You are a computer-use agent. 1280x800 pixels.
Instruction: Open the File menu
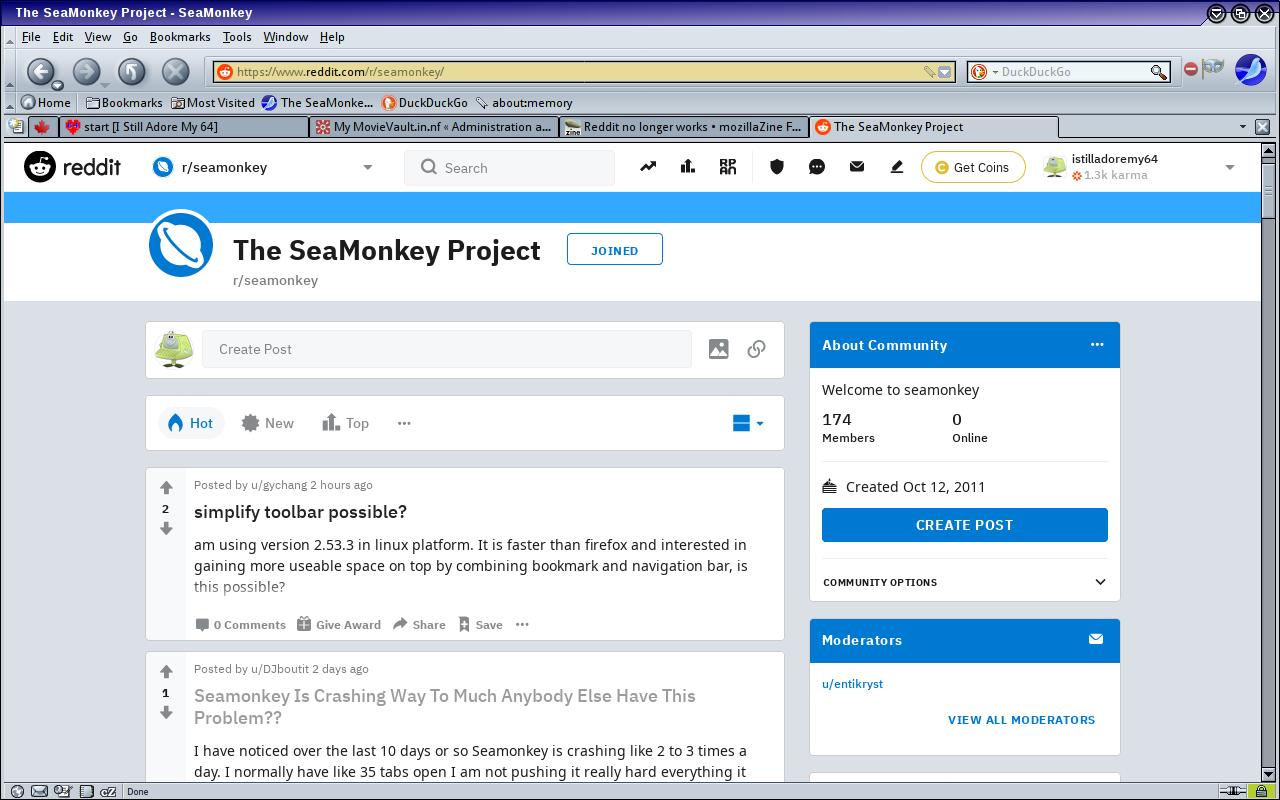(x=31, y=37)
